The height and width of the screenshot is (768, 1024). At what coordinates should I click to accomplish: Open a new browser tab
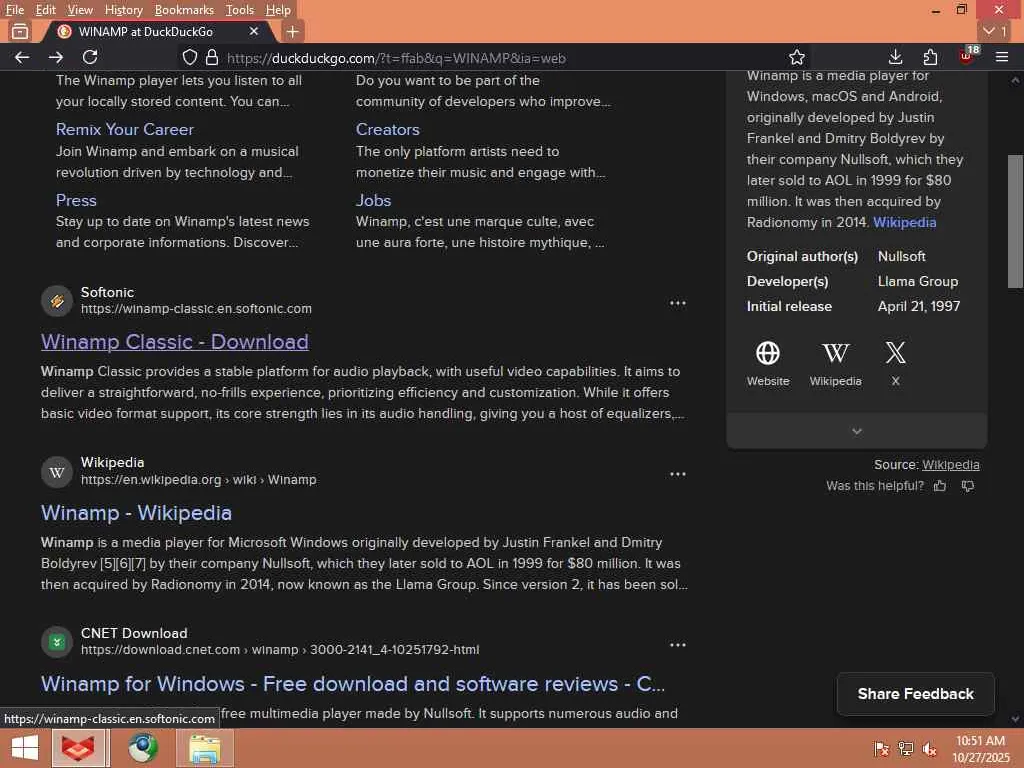tap(293, 31)
